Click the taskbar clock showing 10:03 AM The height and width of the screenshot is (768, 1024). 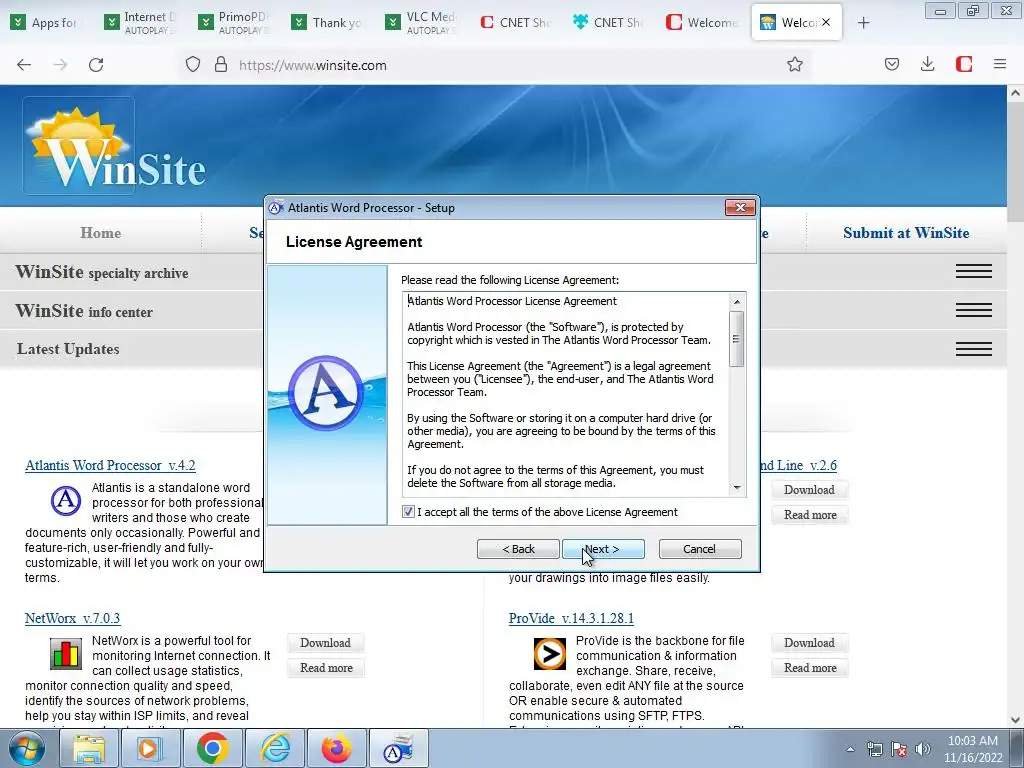point(973,749)
